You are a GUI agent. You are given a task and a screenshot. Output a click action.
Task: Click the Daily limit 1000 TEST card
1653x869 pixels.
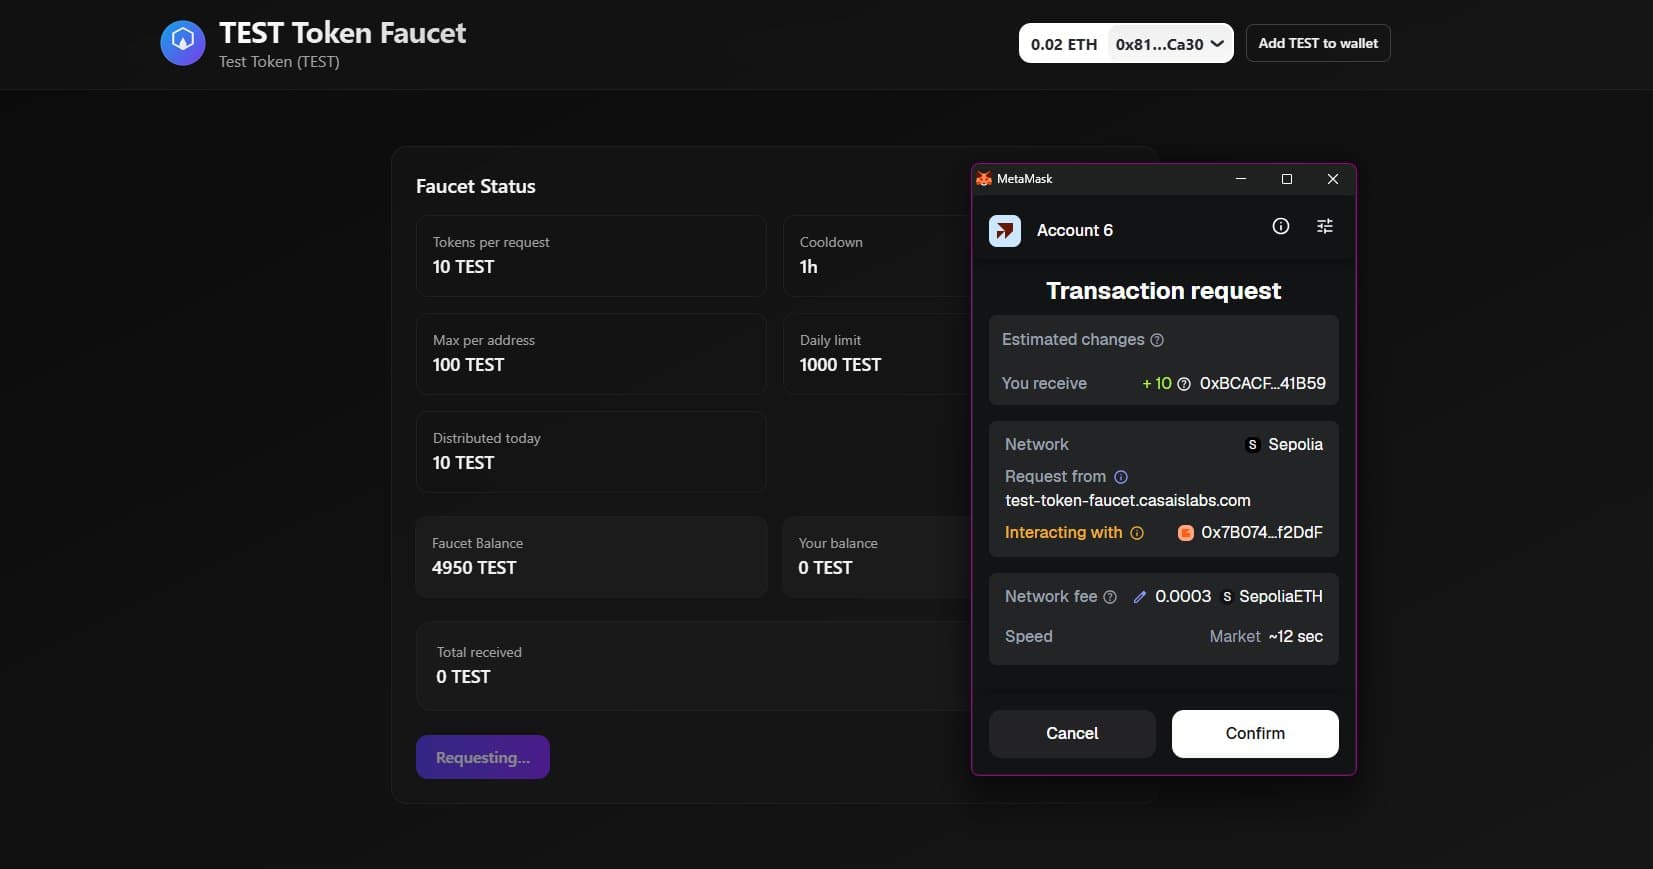point(877,354)
